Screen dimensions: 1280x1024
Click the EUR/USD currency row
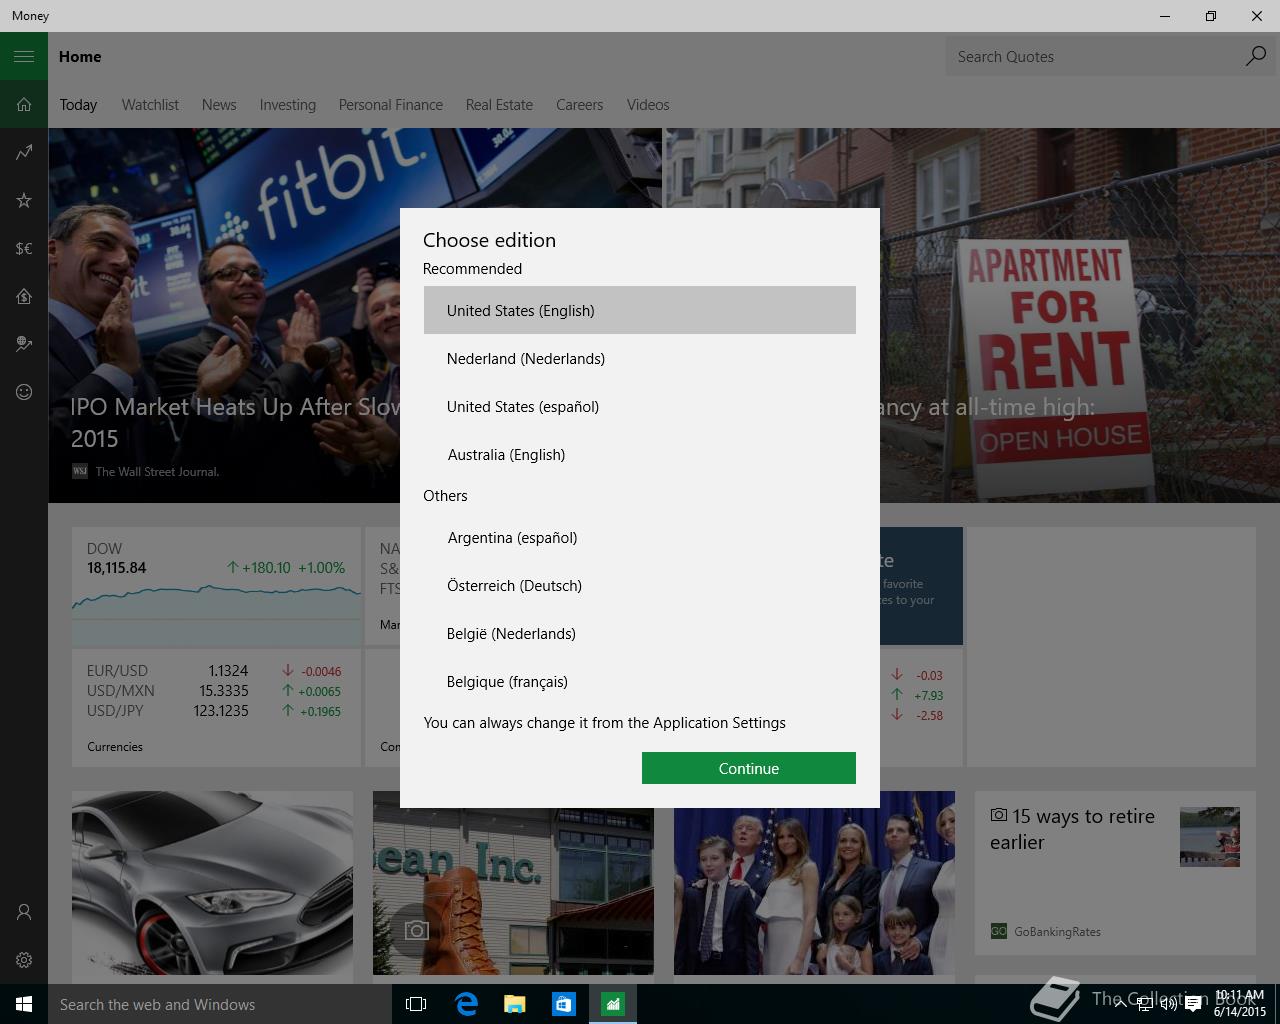click(x=214, y=671)
